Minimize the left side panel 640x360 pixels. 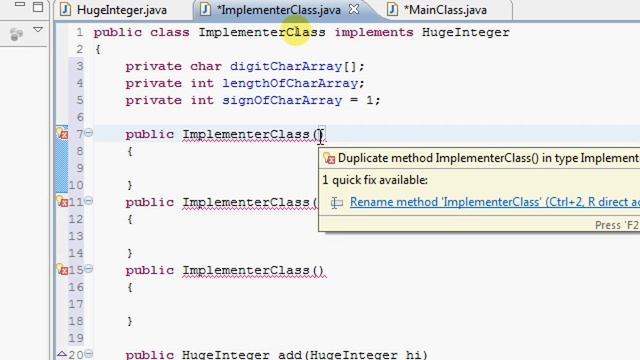pos(20,4)
